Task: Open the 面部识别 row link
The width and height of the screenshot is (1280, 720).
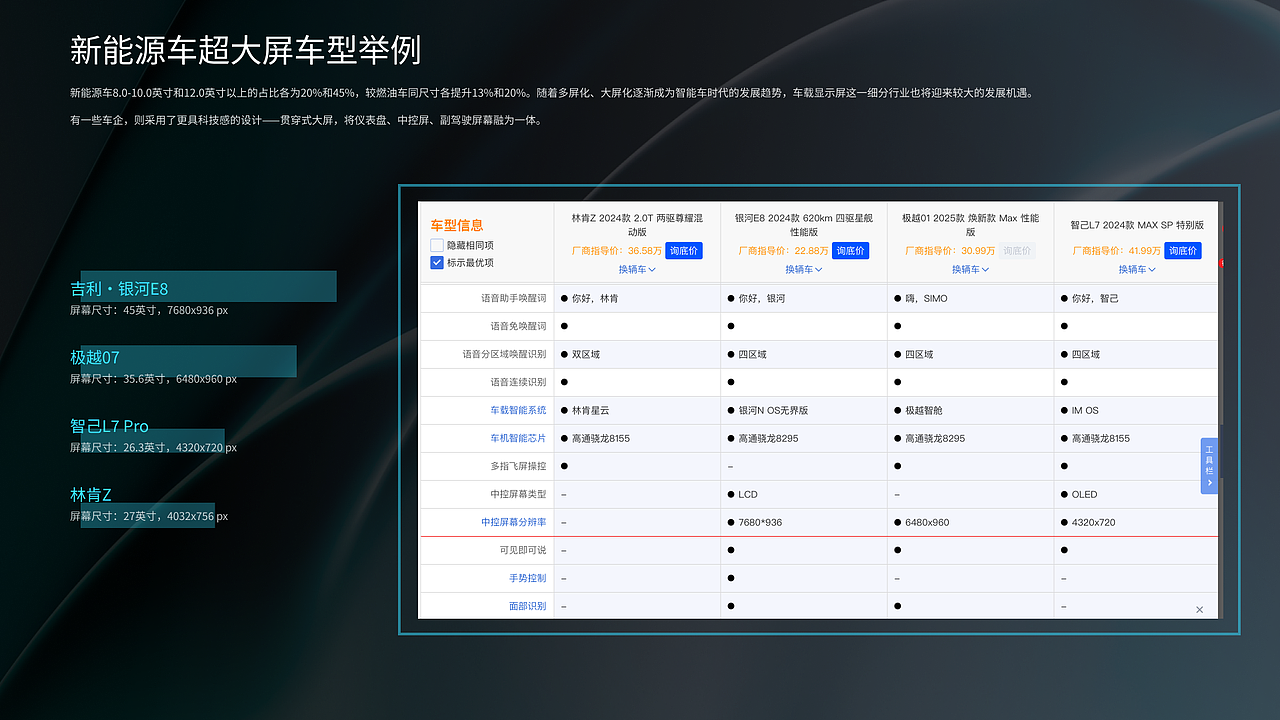Action: point(528,606)
